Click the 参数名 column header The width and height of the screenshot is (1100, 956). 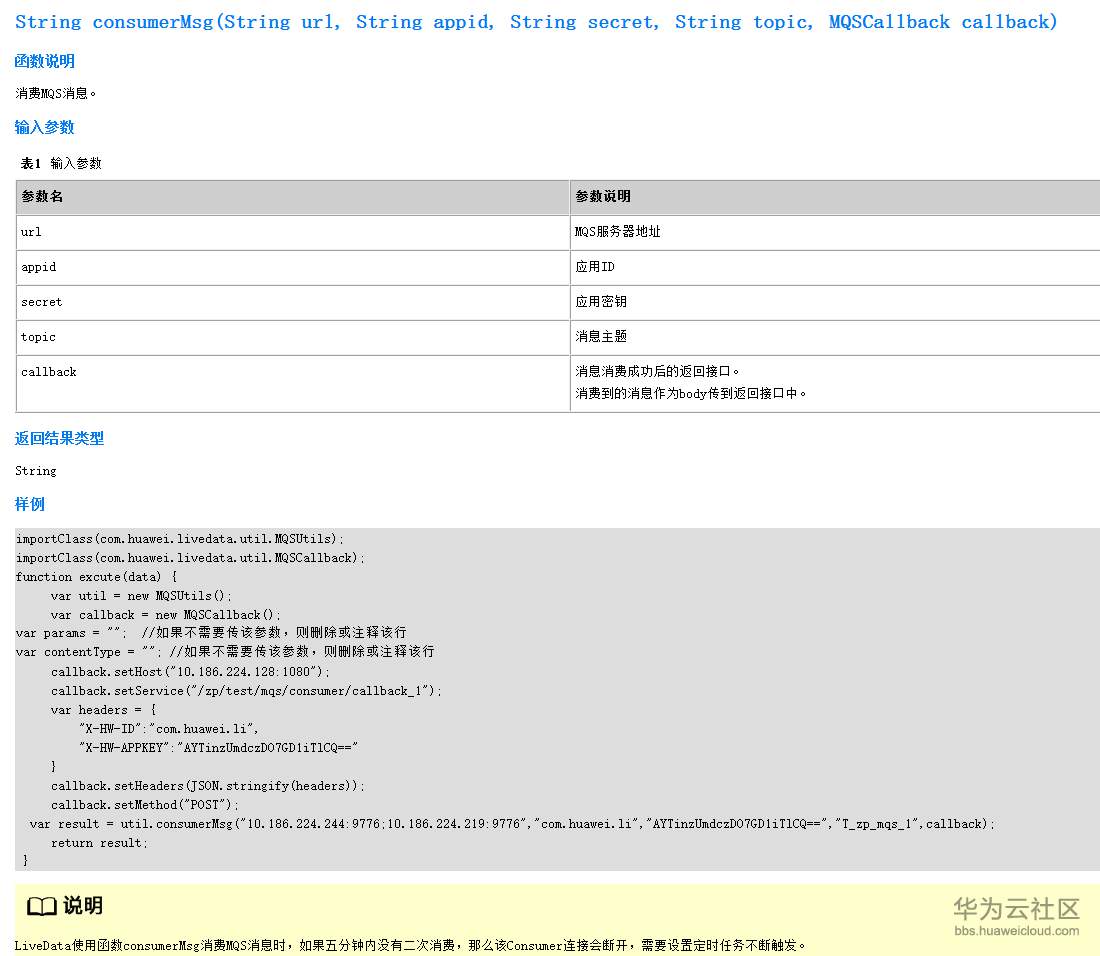coord(293,197)
